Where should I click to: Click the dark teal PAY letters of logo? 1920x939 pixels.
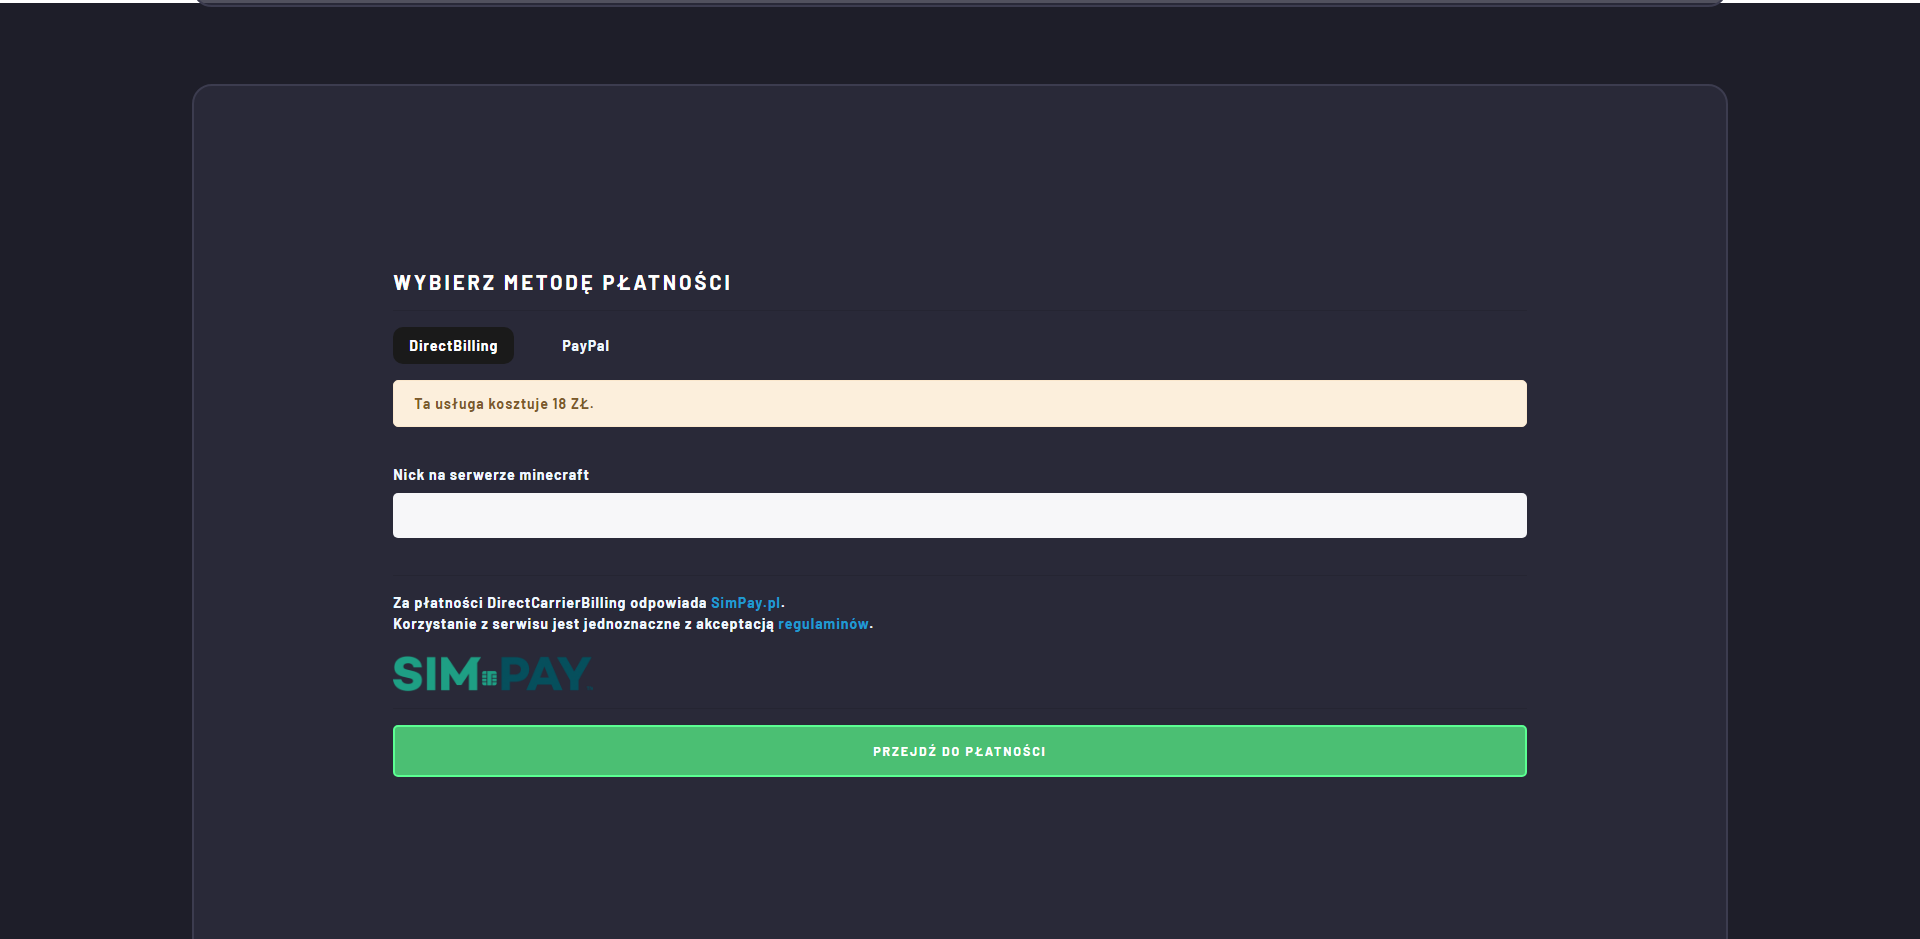(545, 675)
